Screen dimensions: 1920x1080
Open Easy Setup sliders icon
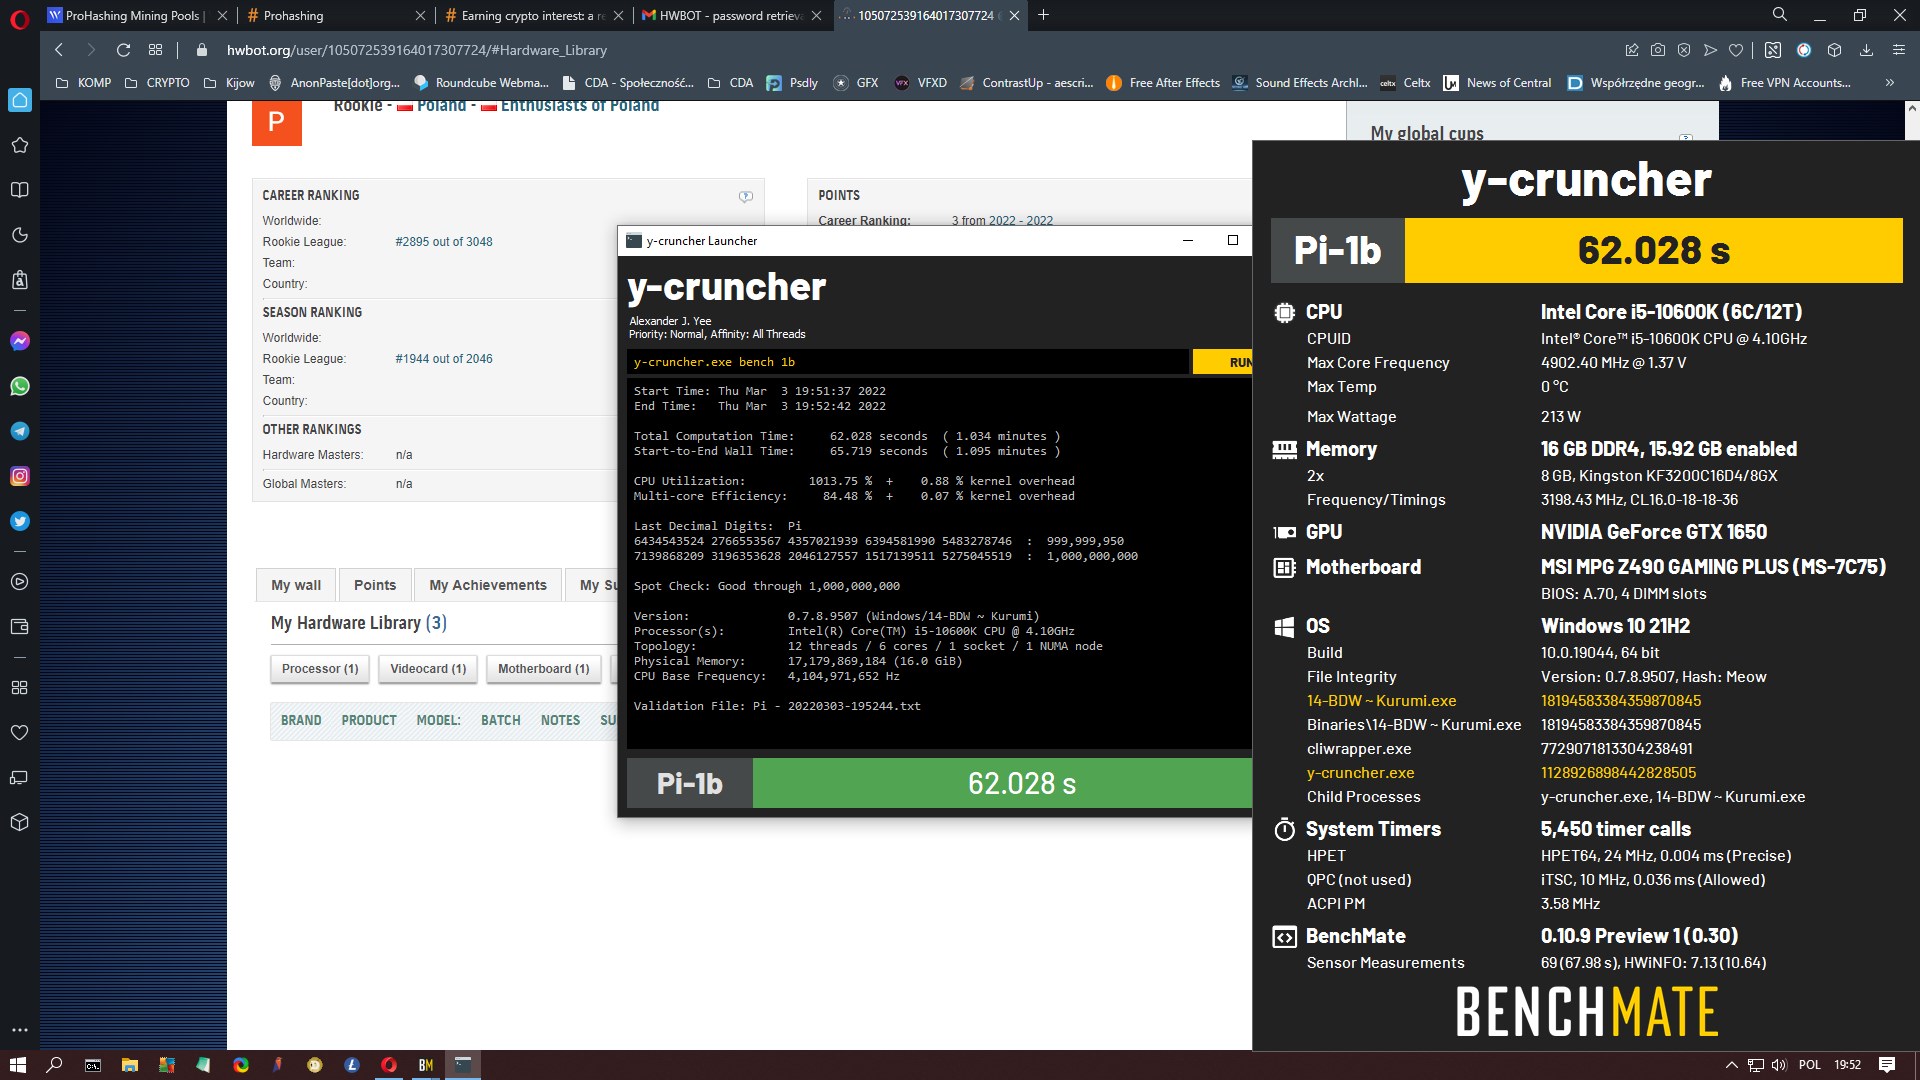click(x=1898, y=50)
